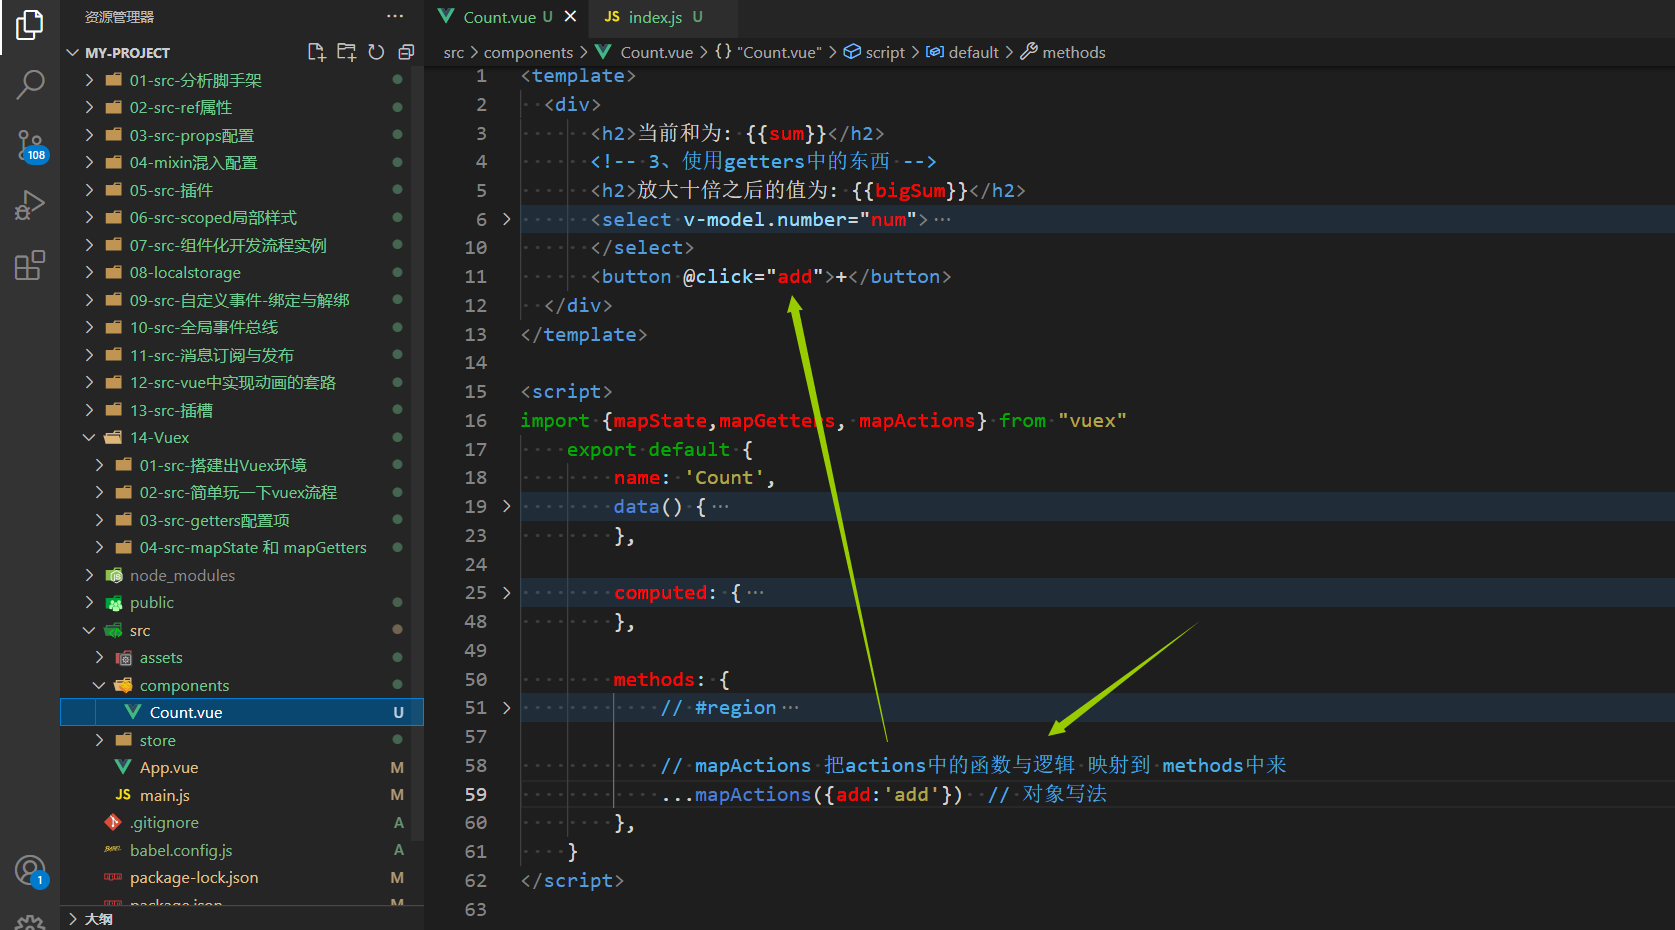
Task: Open the App.vue file
Action: pyautogui.click(x=168, y=767)
